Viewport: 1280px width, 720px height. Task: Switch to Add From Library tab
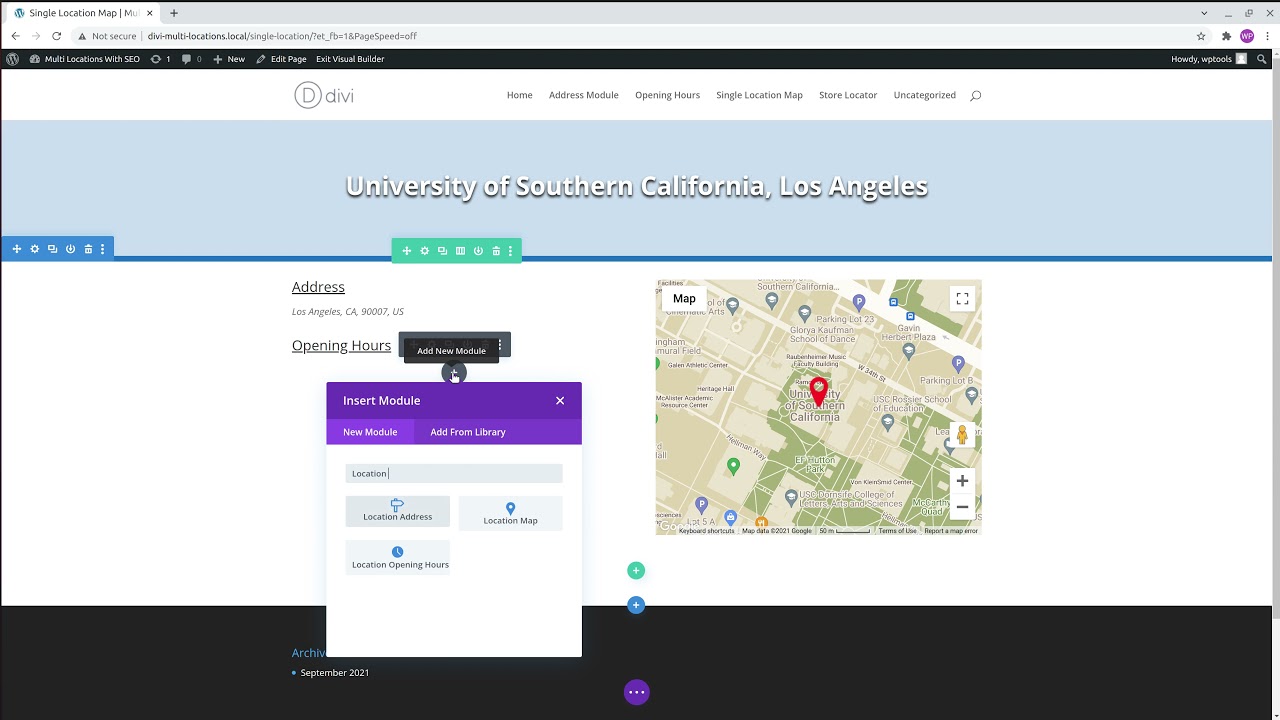point(468,432)
